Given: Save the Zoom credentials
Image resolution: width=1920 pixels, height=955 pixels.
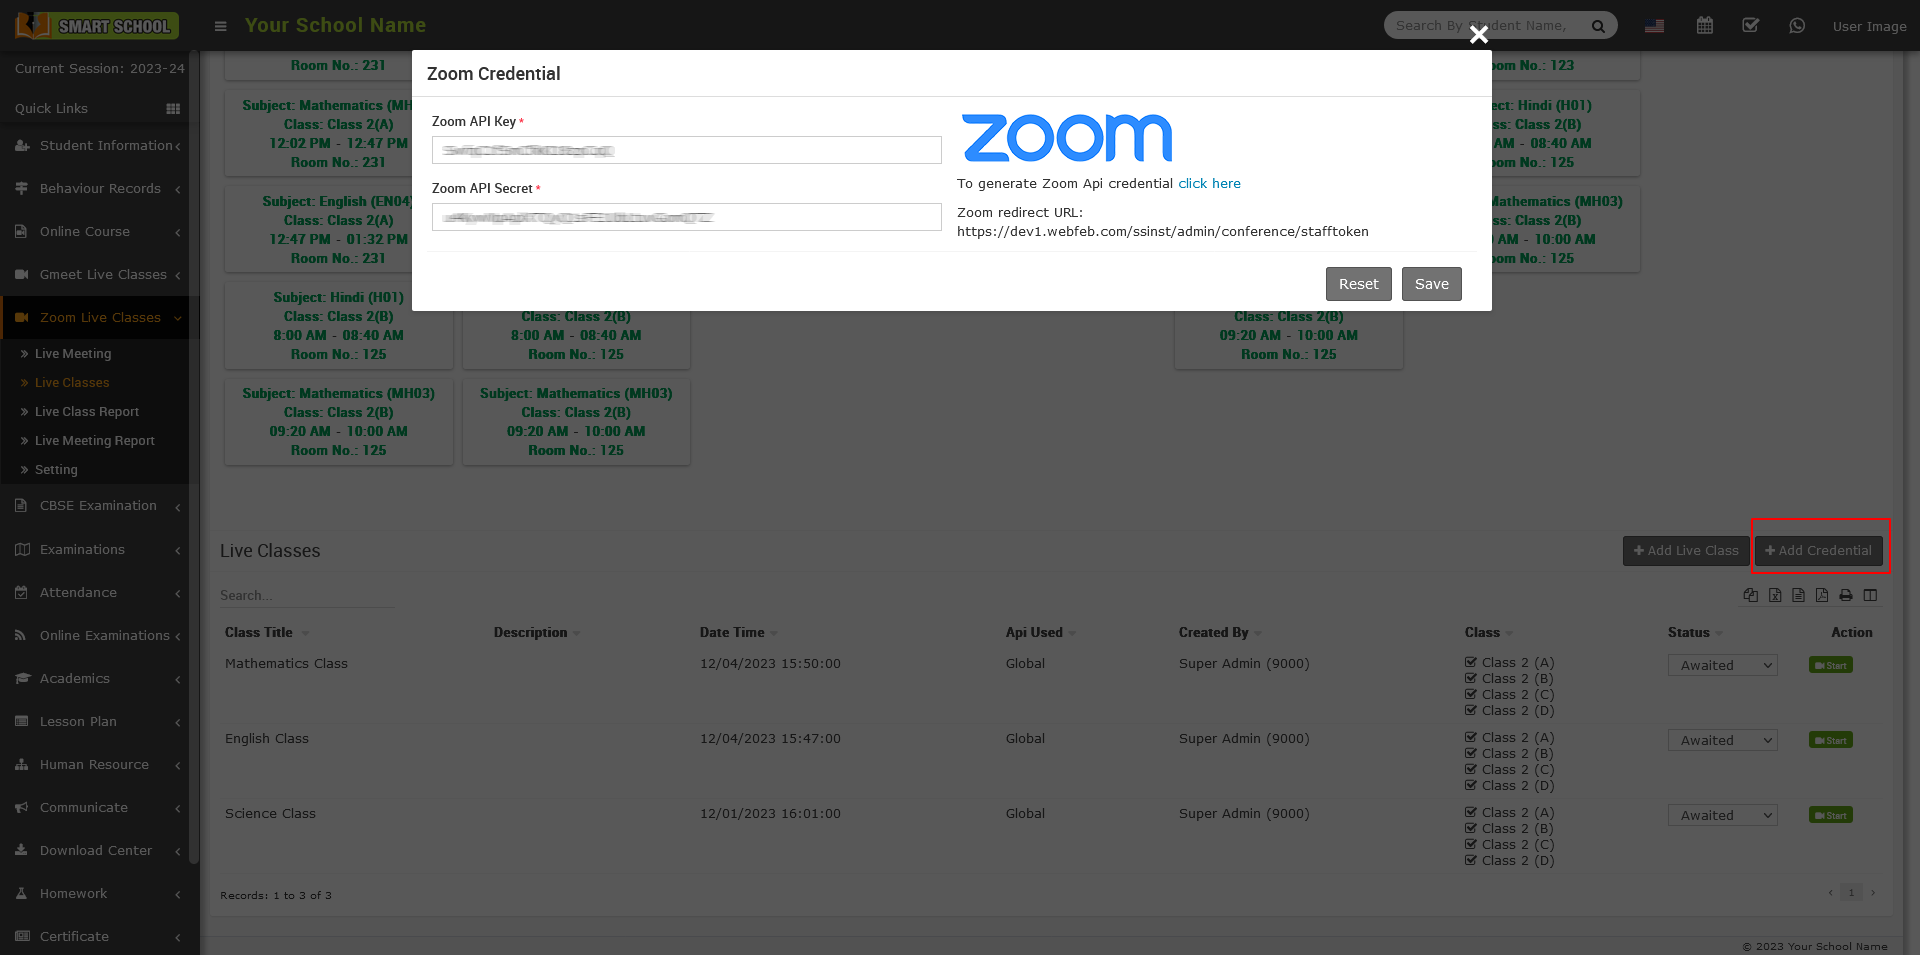Looking at the screenshot, I should tap(1431, 284).
